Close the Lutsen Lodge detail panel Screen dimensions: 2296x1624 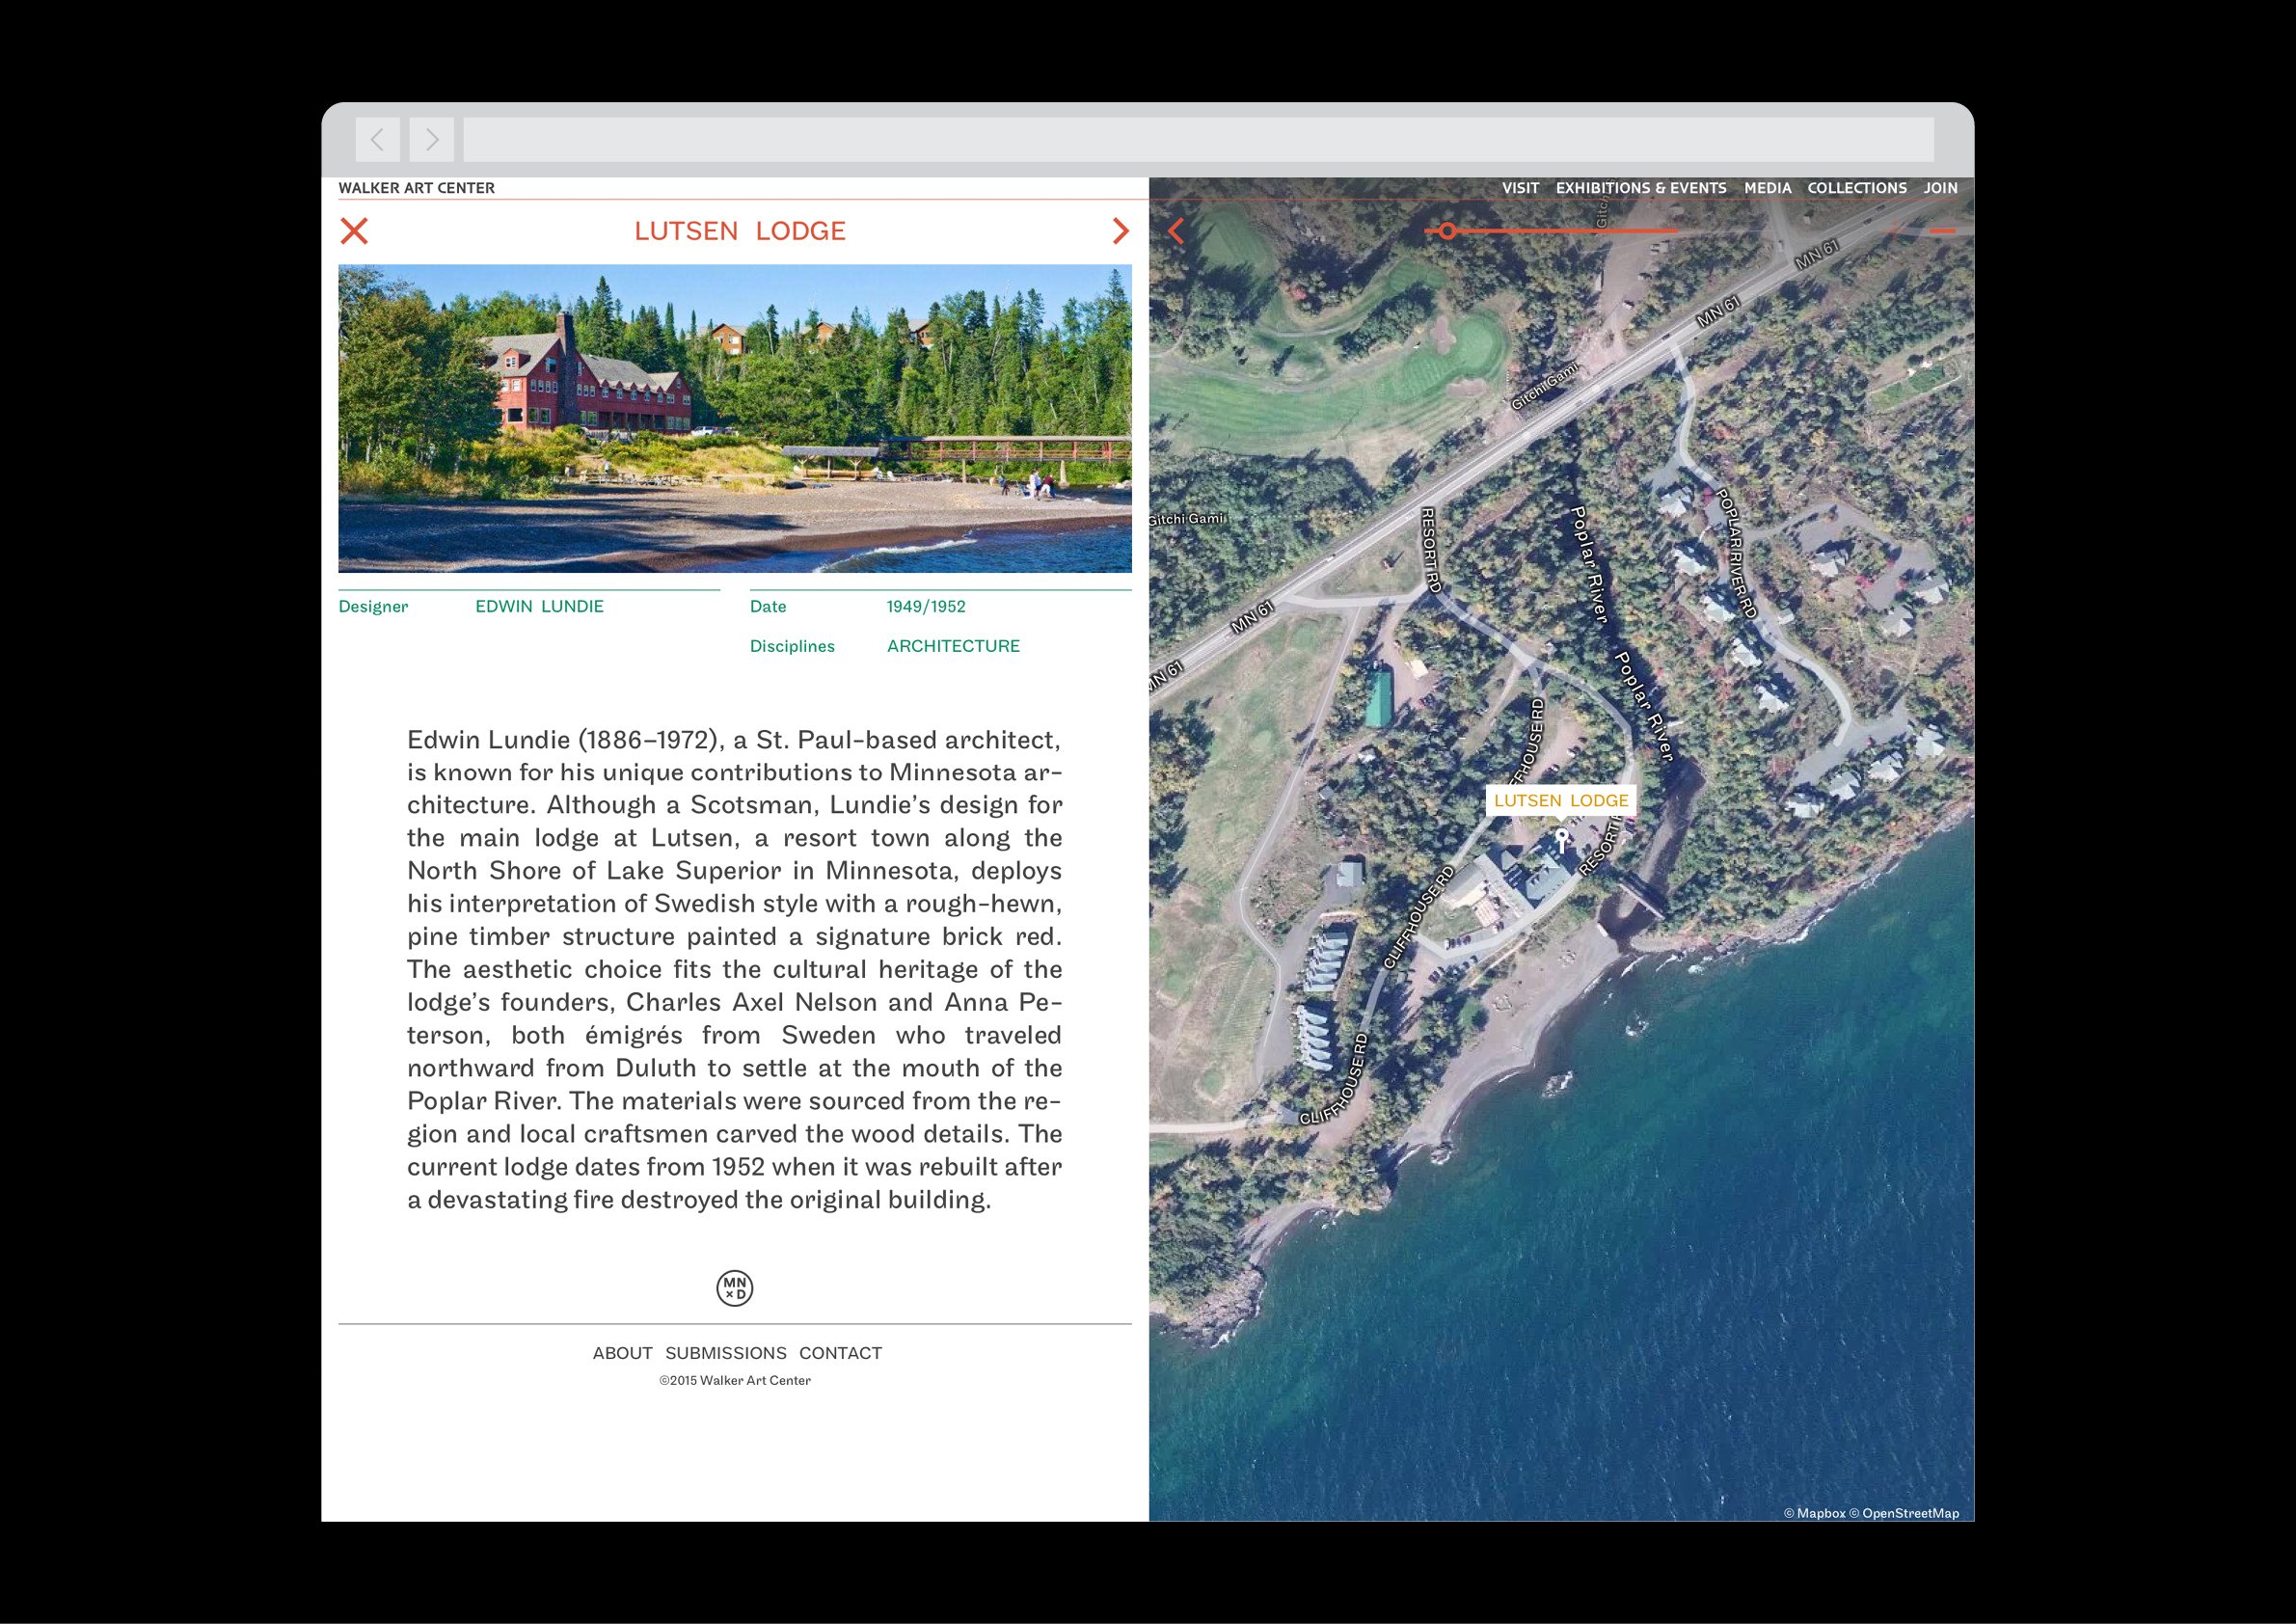coord(354,231)
